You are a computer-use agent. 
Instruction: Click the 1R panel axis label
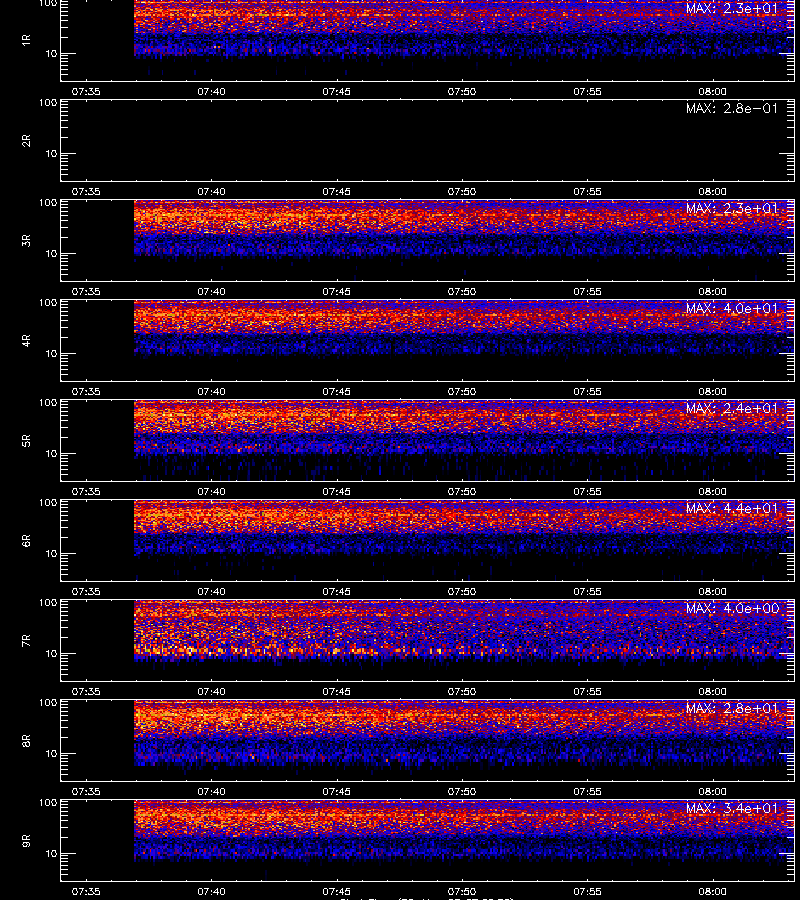coord(26,40)
